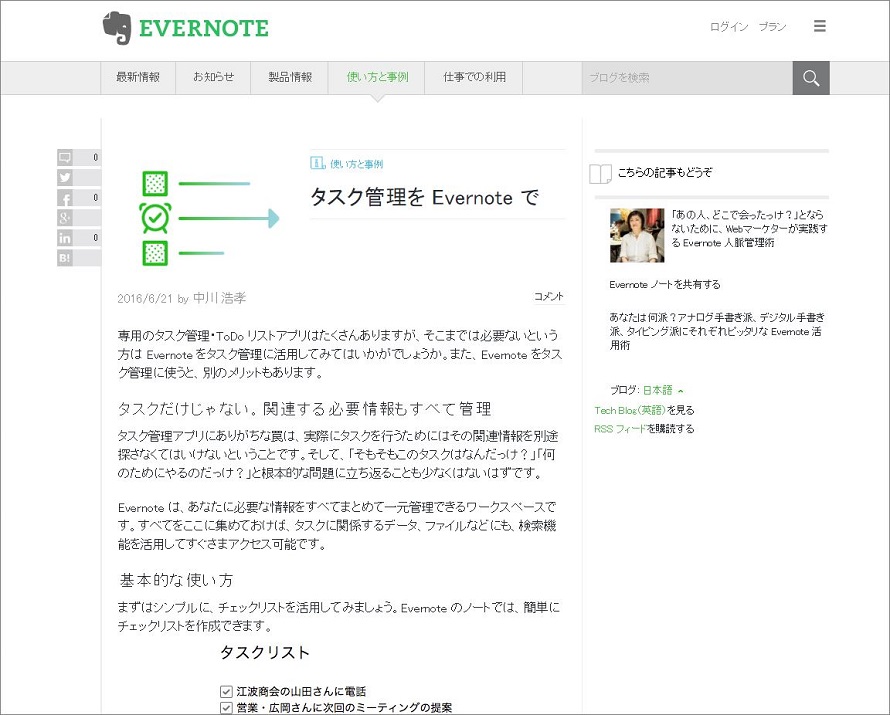Screen dimensions: 890x715
Task: Click the open book icon beside こちらの記事もどうぞ
Action: coord(600,174)
